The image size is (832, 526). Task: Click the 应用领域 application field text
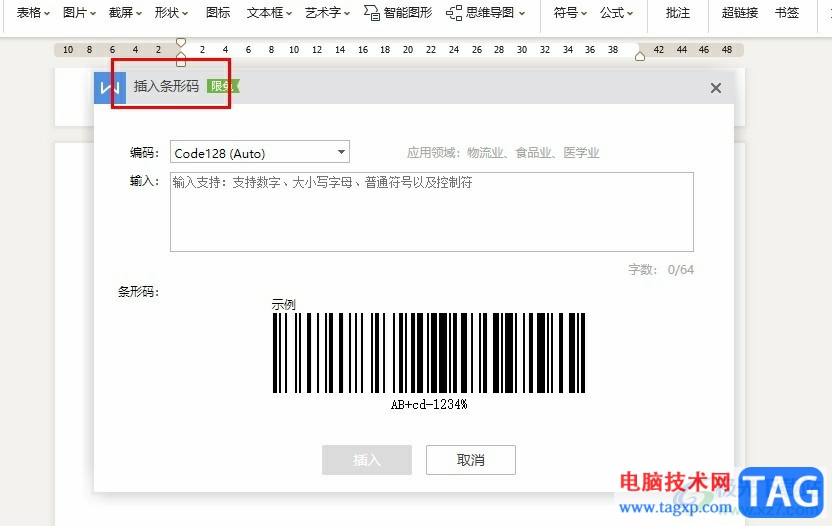[x=503, y=153]
